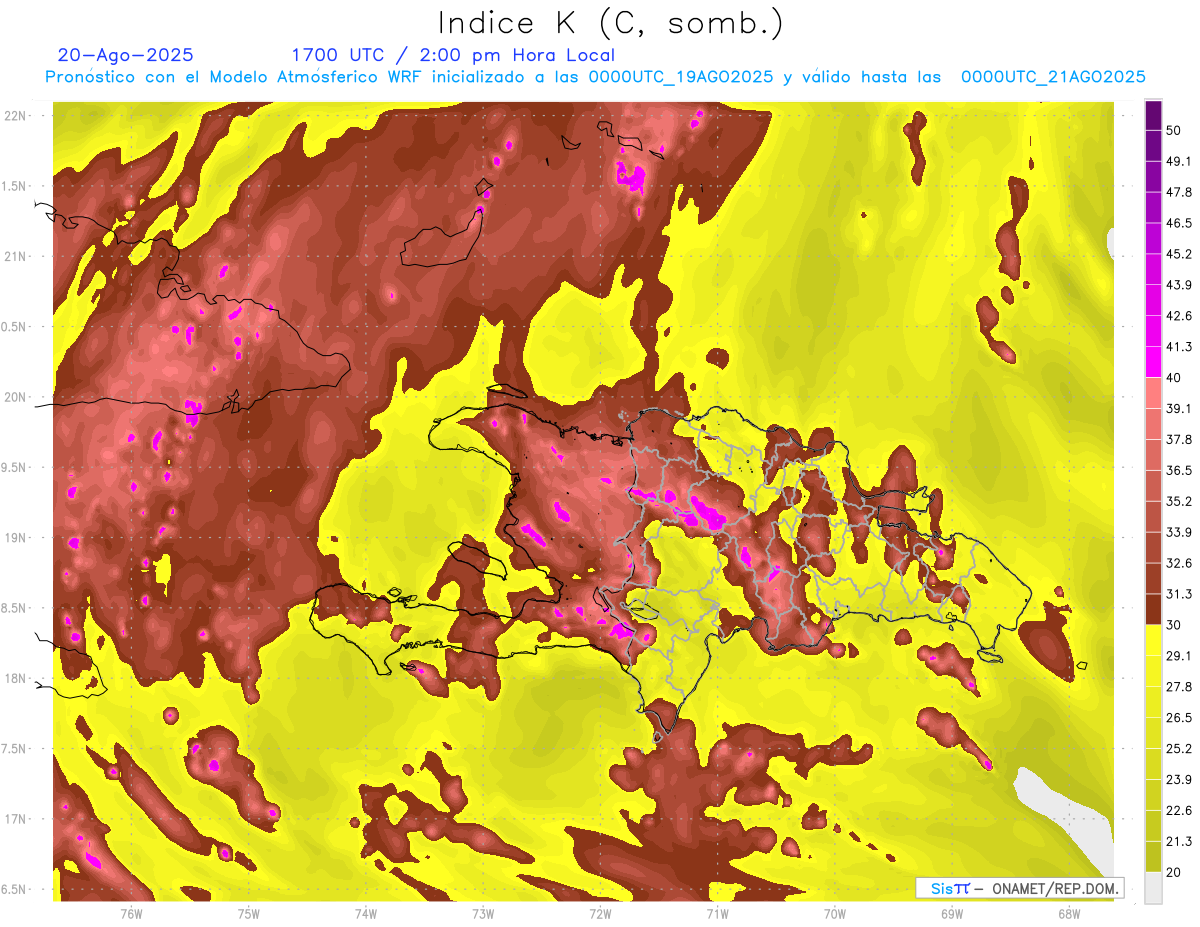Image resolution: width=1200 pixels, height=927 pixels.
Task: Click longitude label '71W'
Action: click(x=717, y=914)
